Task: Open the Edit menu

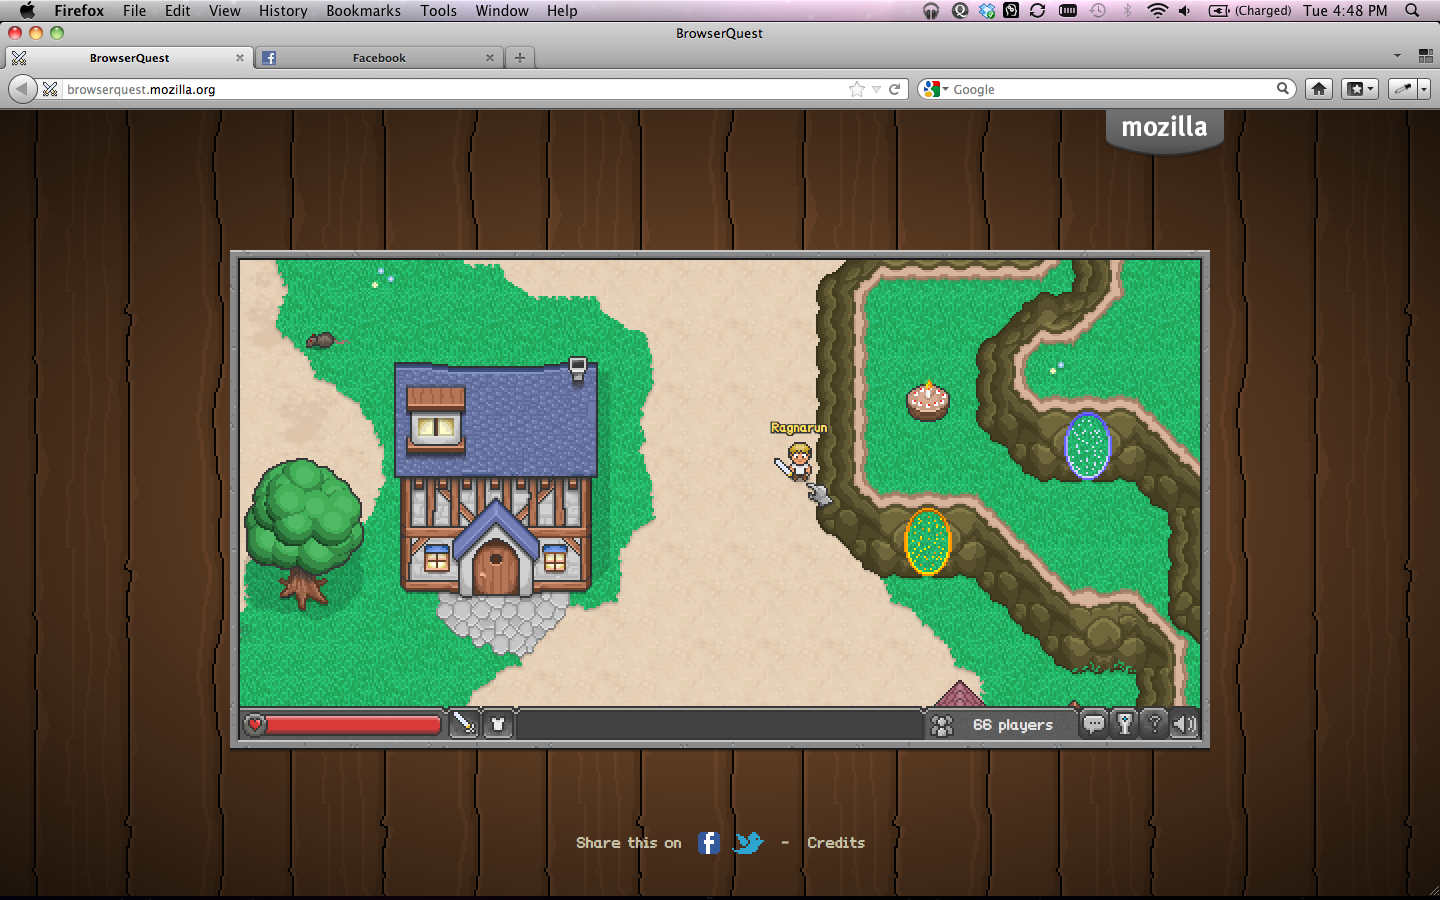Action: 178,10
